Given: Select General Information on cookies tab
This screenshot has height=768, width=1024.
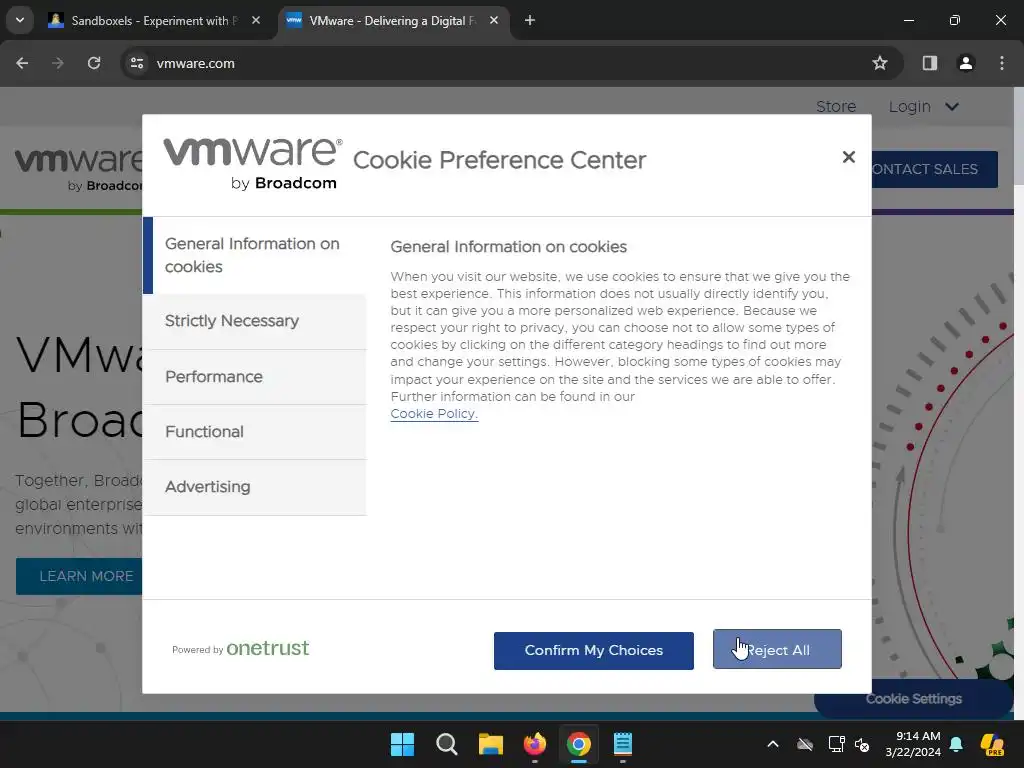Looking at the screenshot, I should [x=255, y=255].
